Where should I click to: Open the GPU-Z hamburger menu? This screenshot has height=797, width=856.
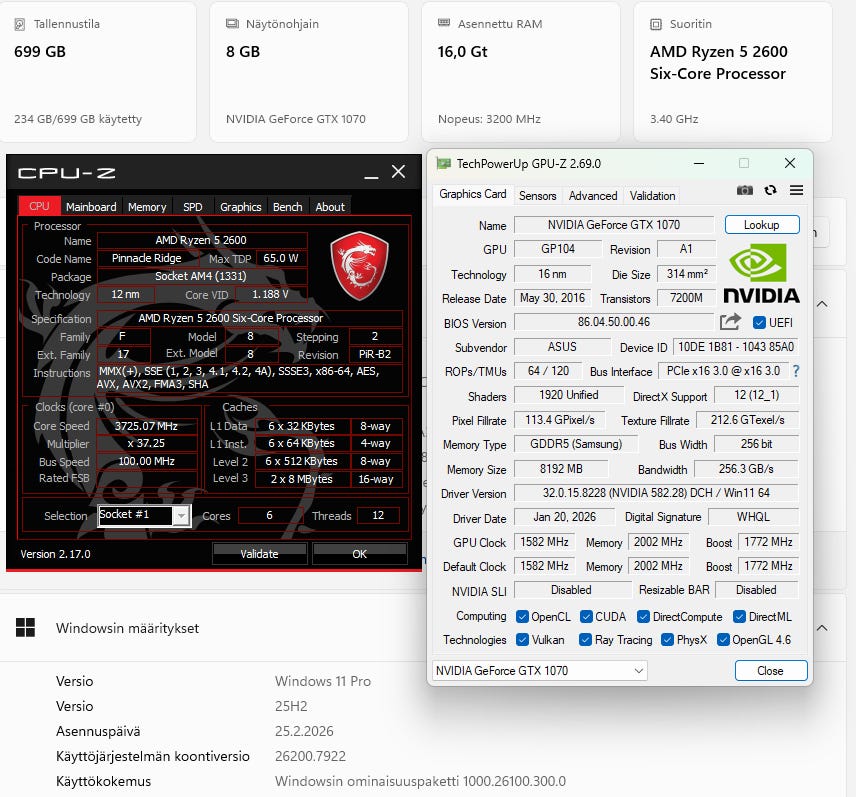[x=796, y=190]
